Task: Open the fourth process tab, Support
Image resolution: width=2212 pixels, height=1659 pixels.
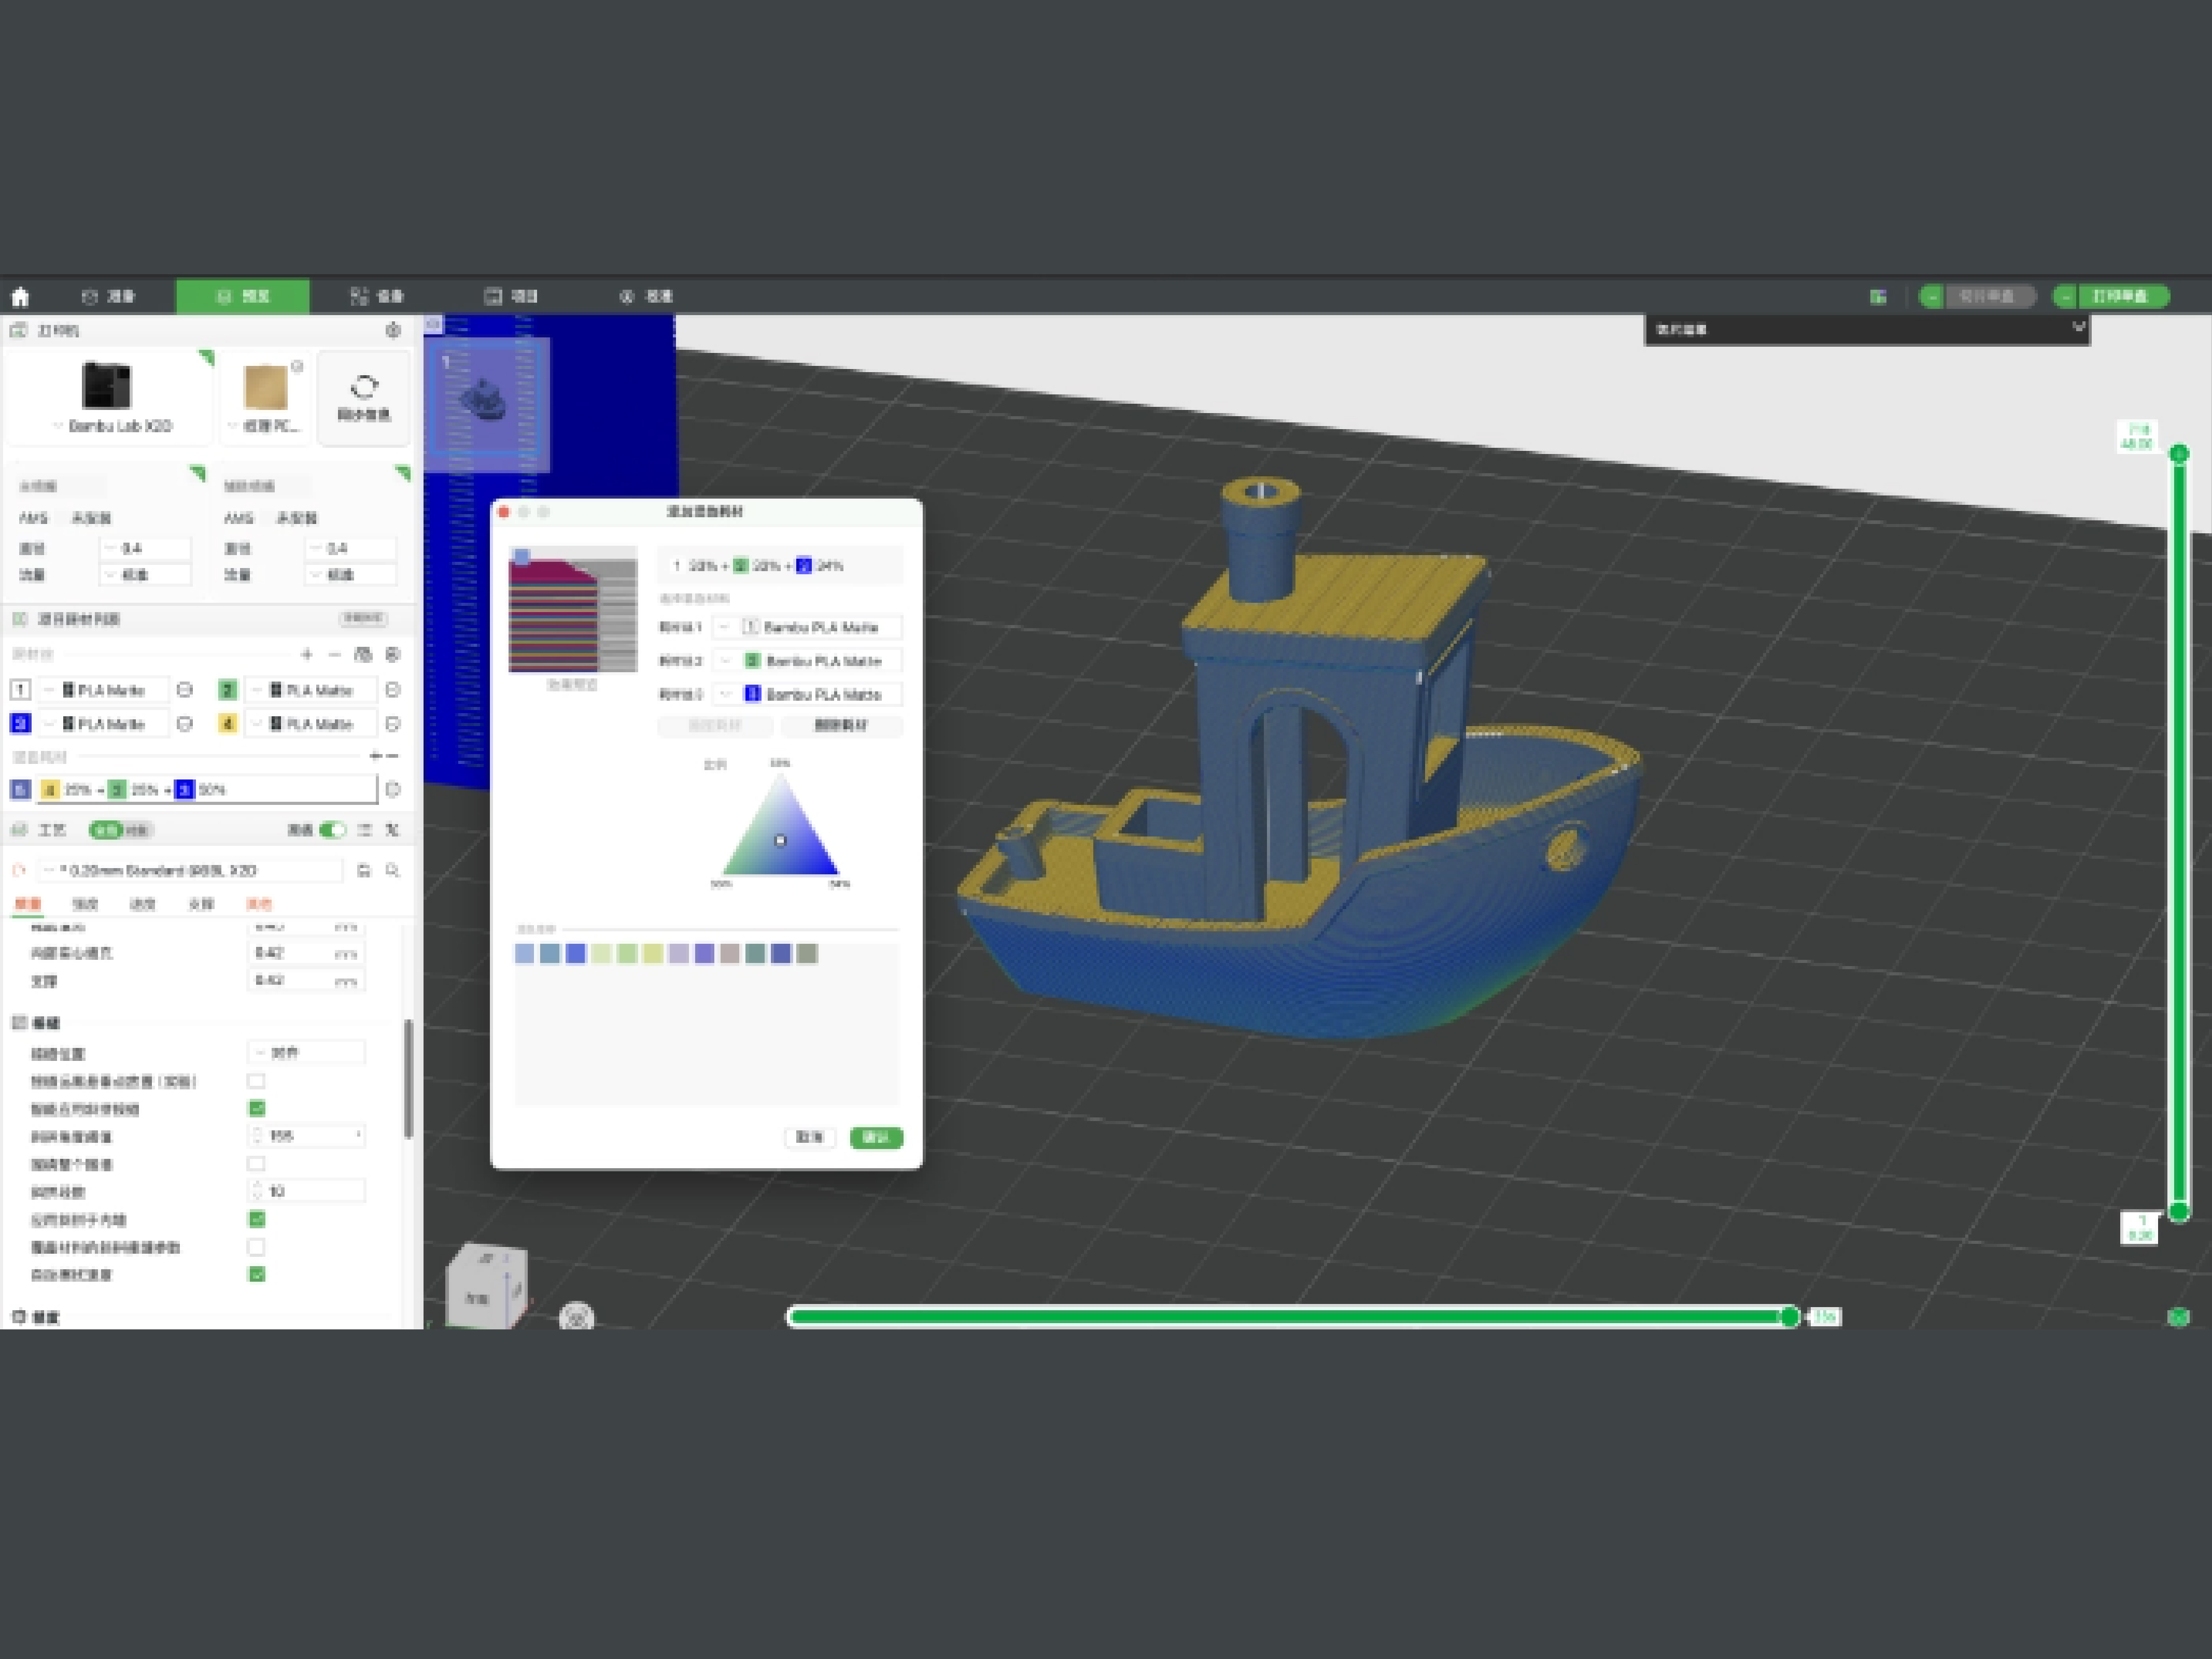Action: (201, 904)
